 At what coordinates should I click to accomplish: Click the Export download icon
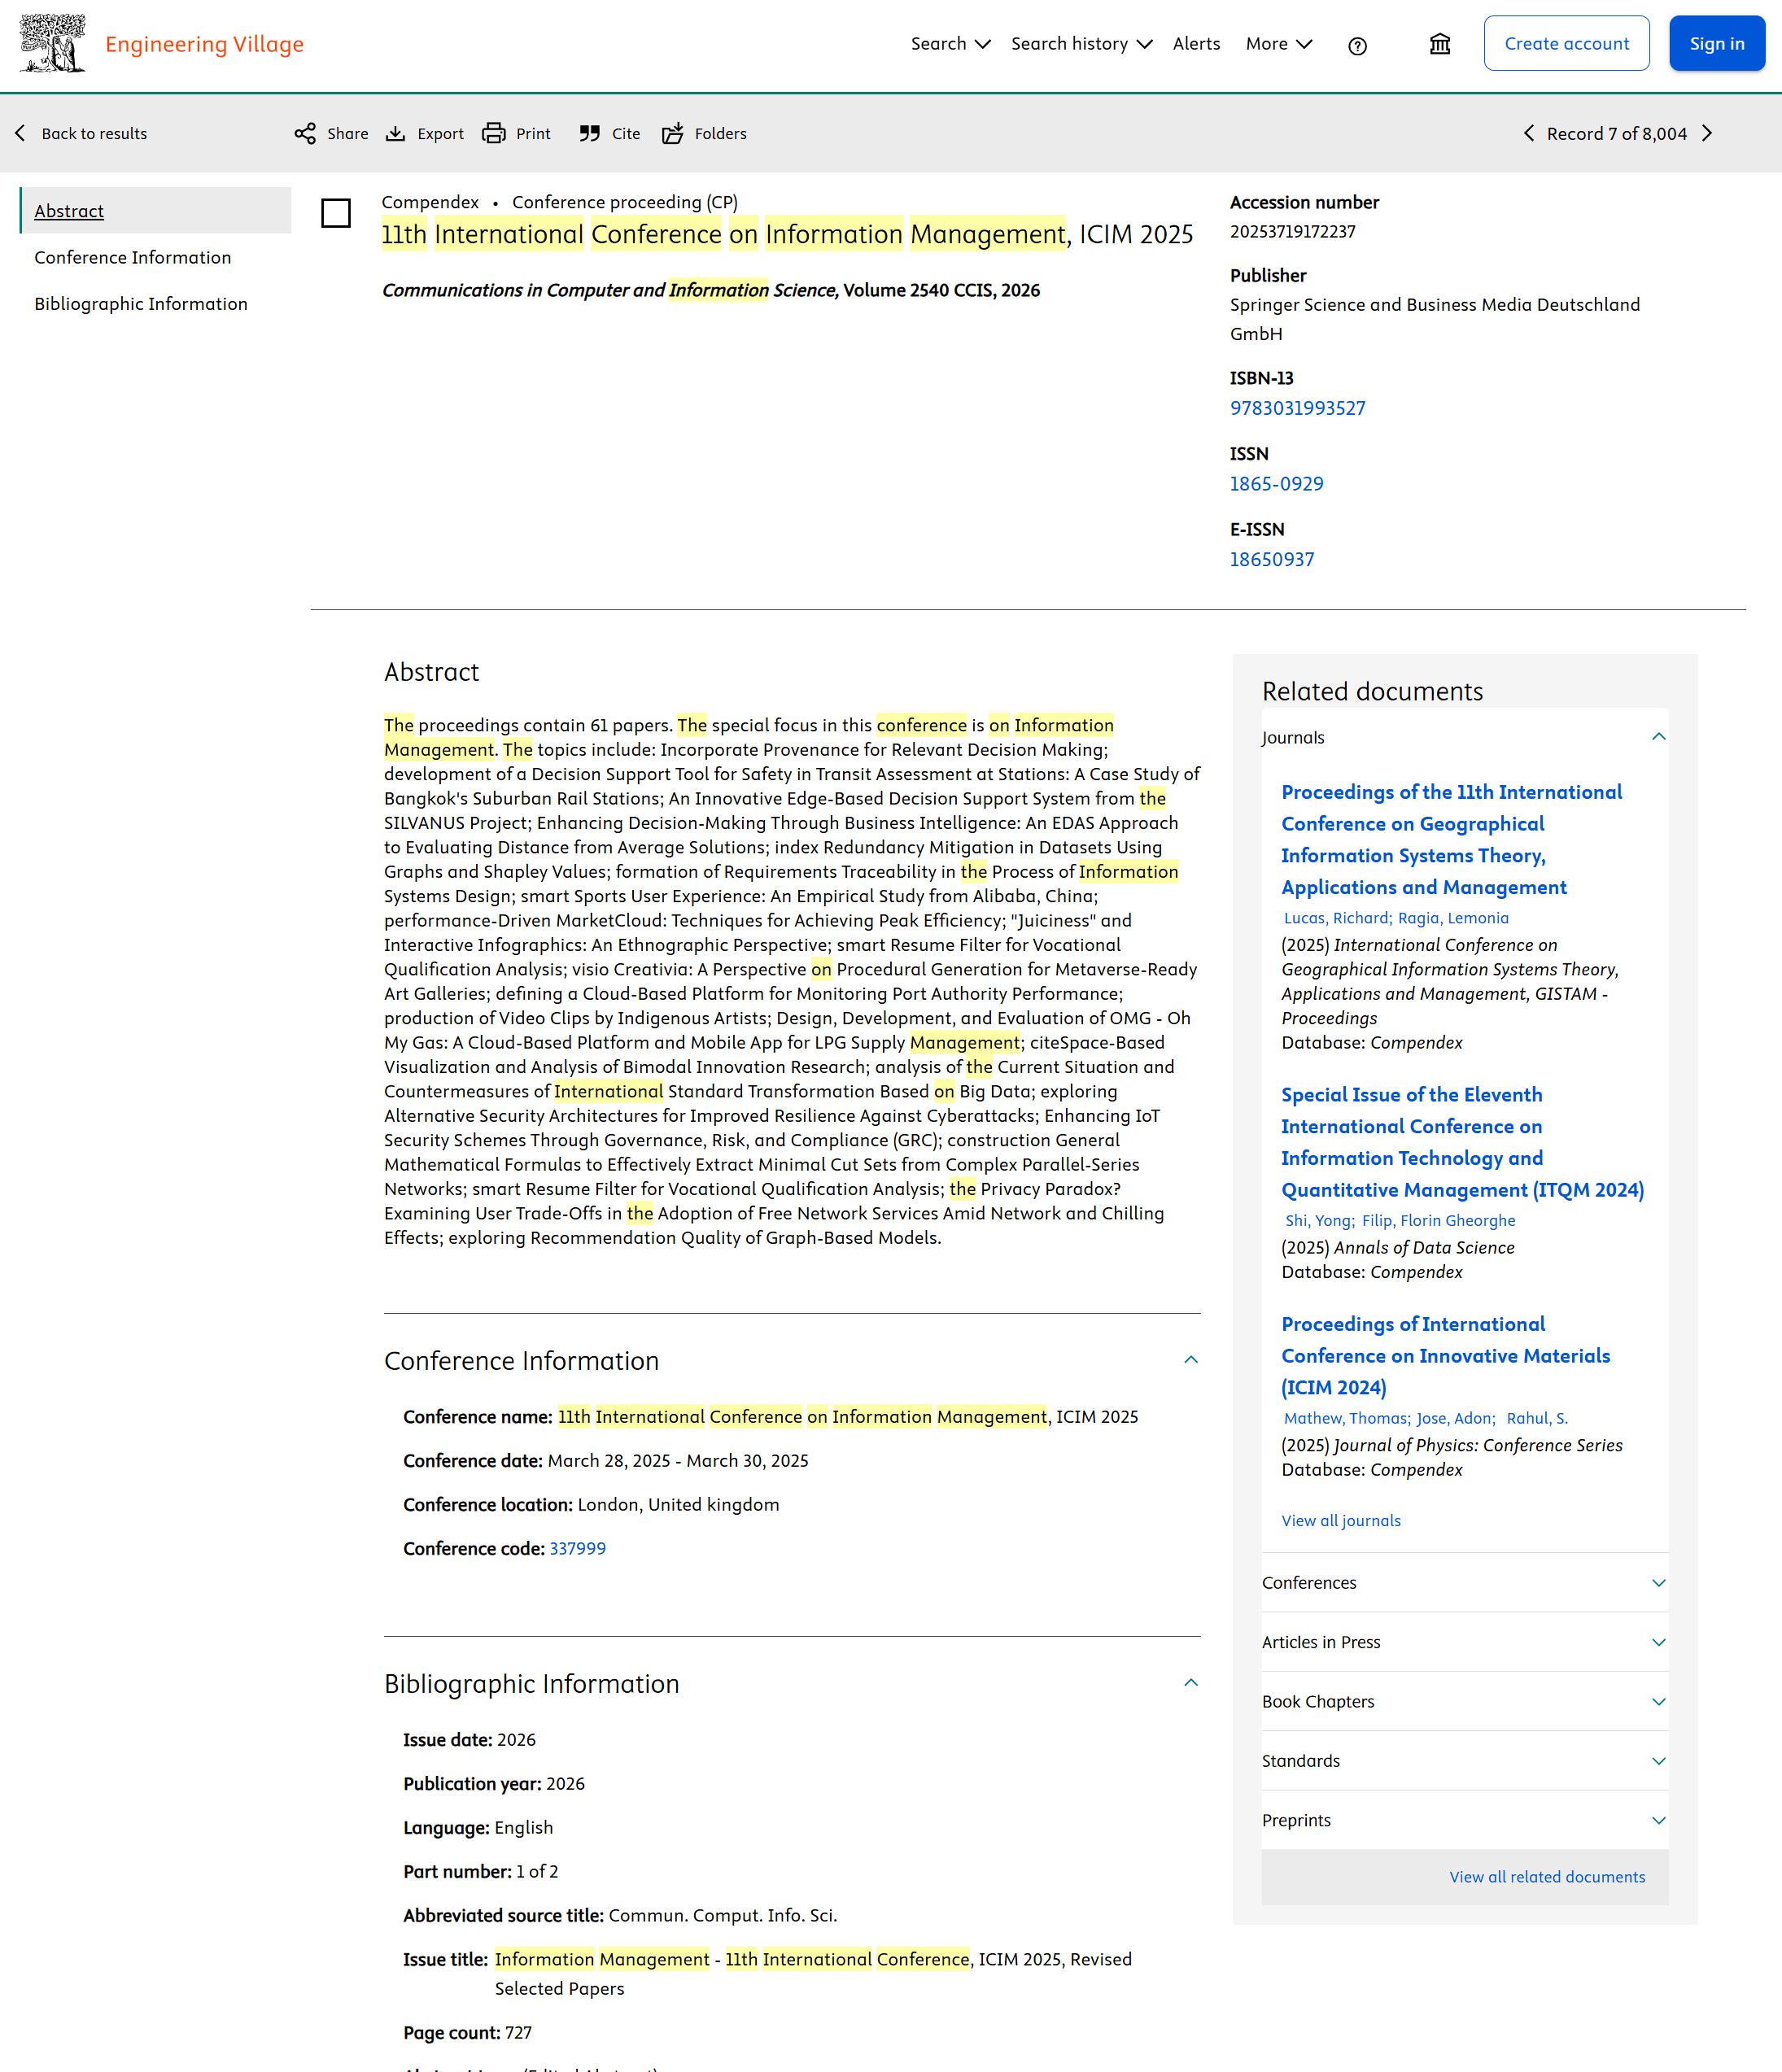tap(396, 133)
